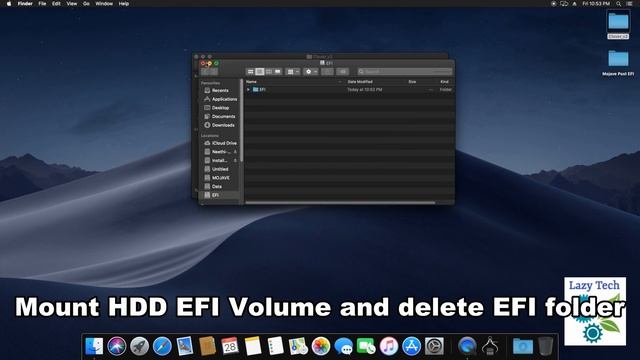Open Documents in the sidebar

coord(220,116)
